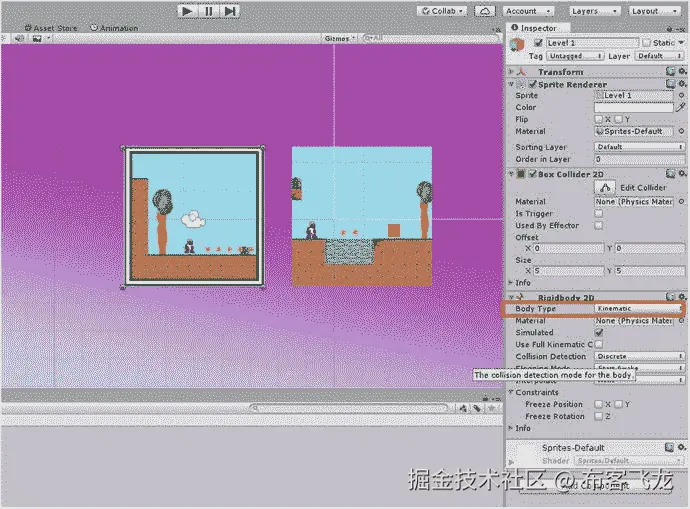Open the Collab dropdown
This screenshot has width=690, height=509.
point(442,11)
